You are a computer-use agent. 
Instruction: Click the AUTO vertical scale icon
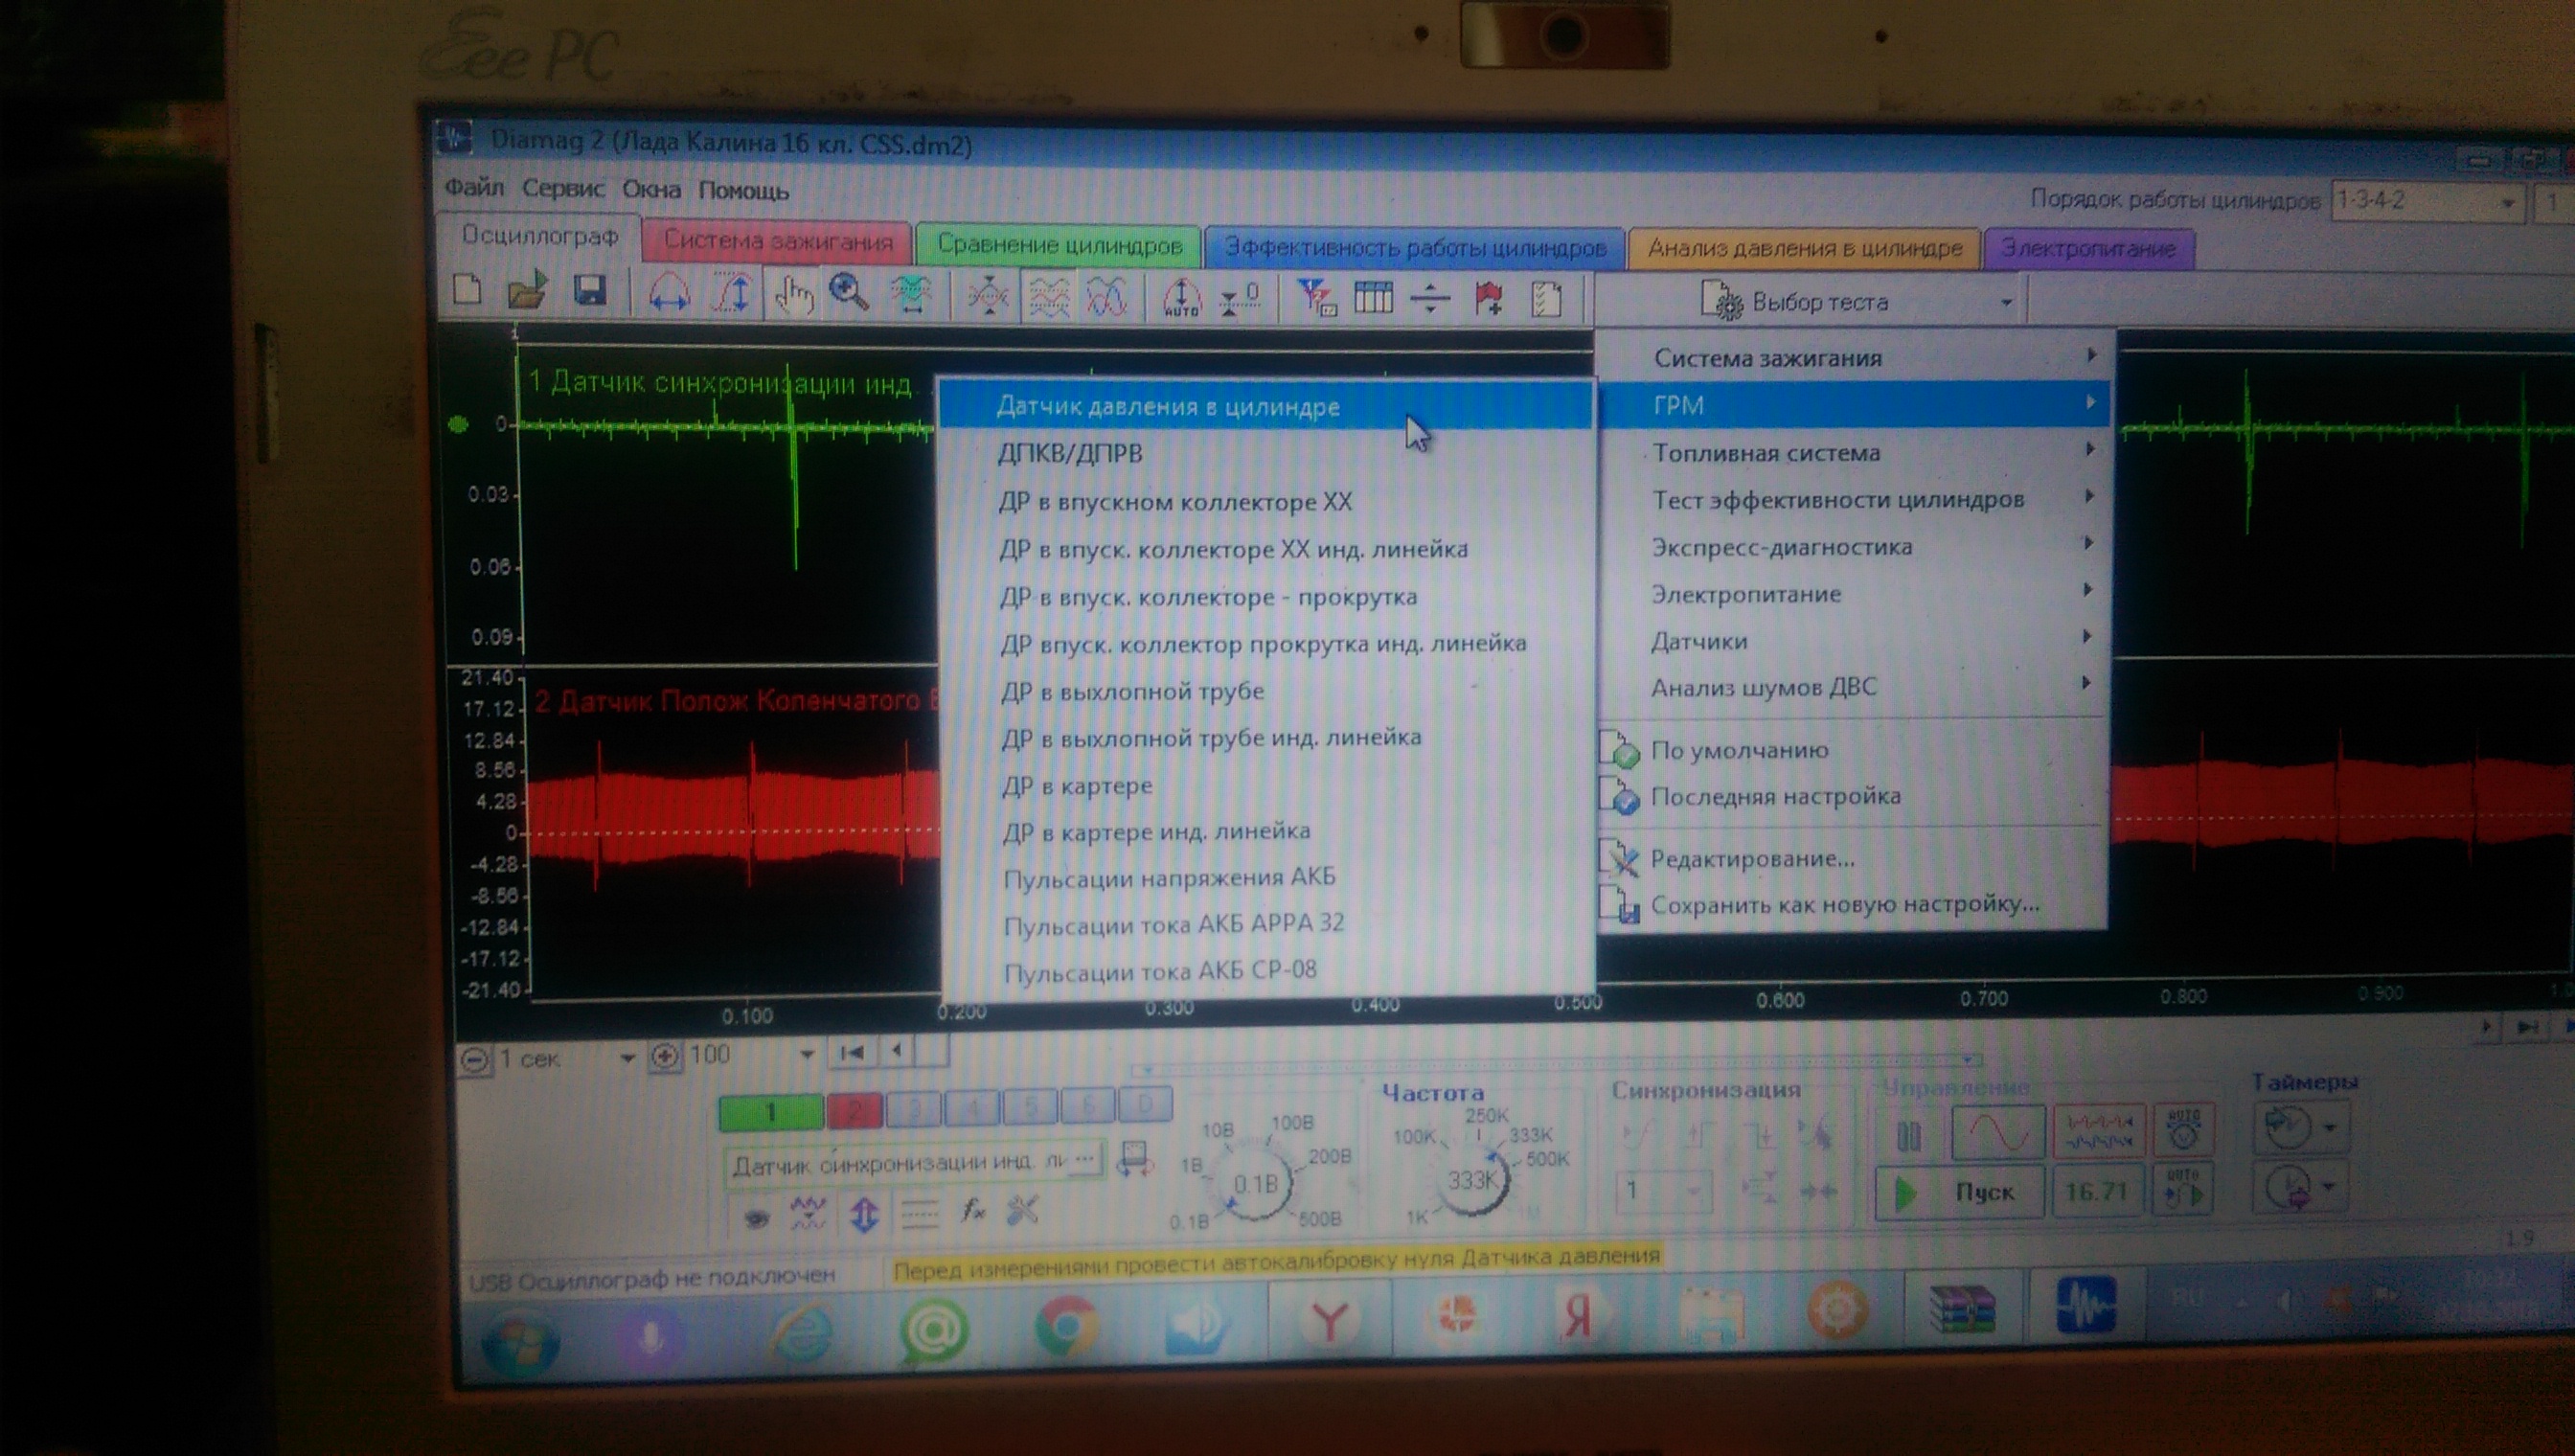click(x=1181, y=297)
